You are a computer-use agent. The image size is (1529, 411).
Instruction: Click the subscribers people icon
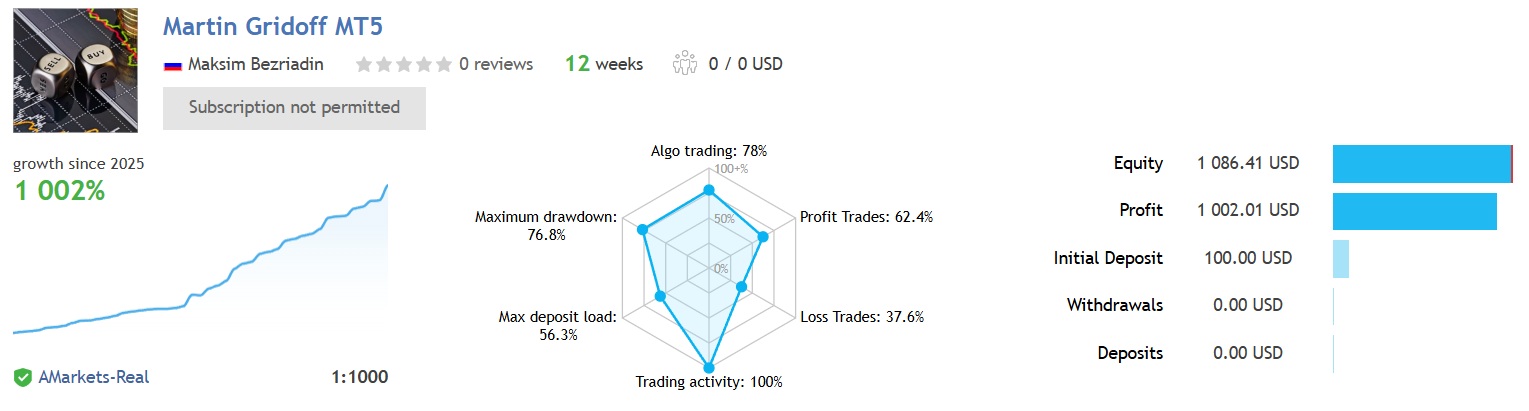(x=685, y=64)
